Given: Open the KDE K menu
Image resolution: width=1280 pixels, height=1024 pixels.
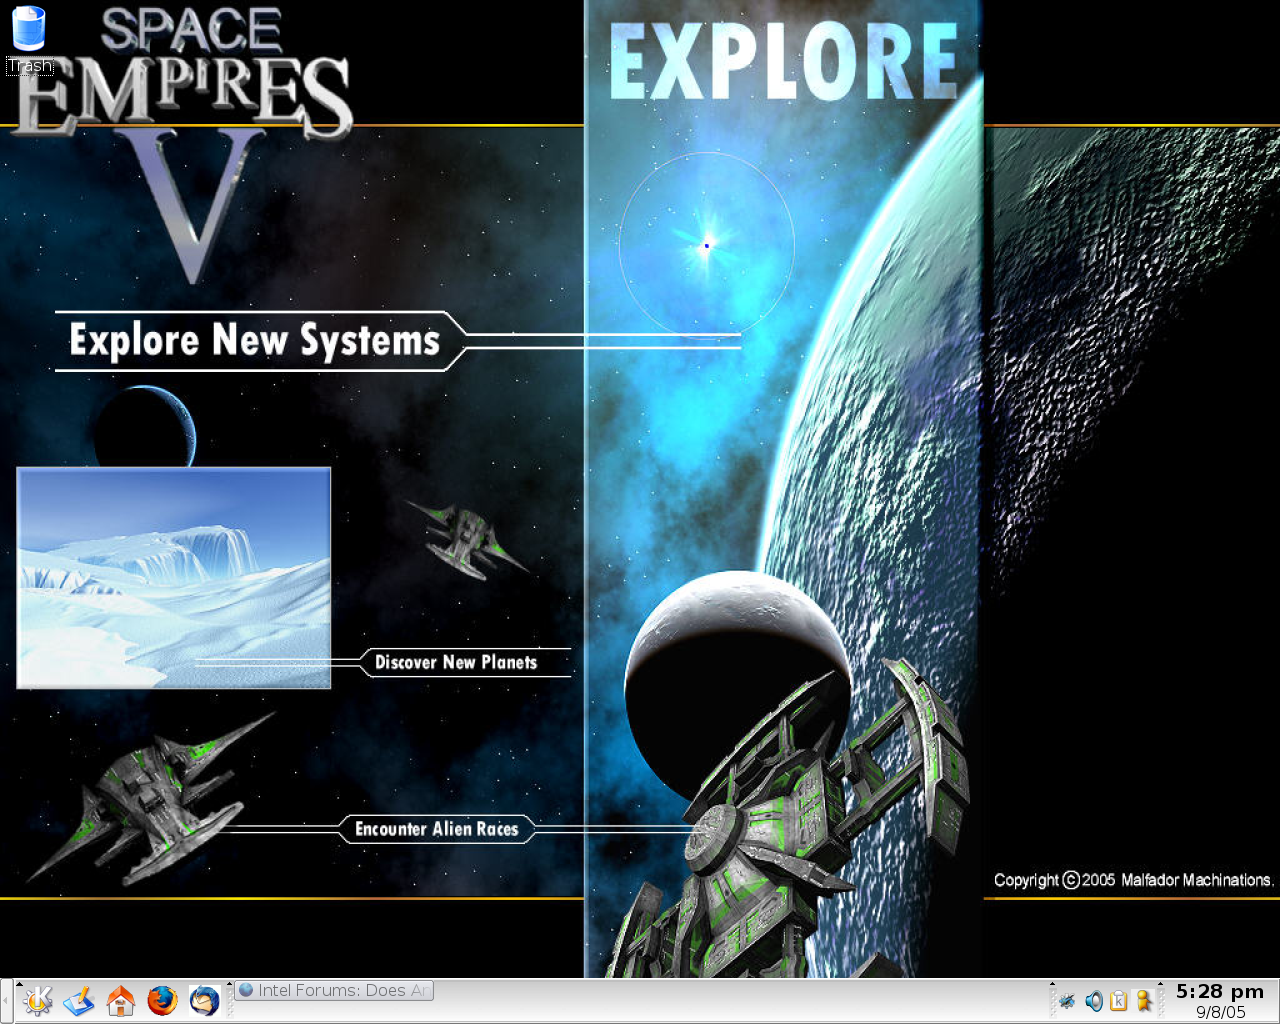Looking at the screenshot, I should [x=37, y=1000].
